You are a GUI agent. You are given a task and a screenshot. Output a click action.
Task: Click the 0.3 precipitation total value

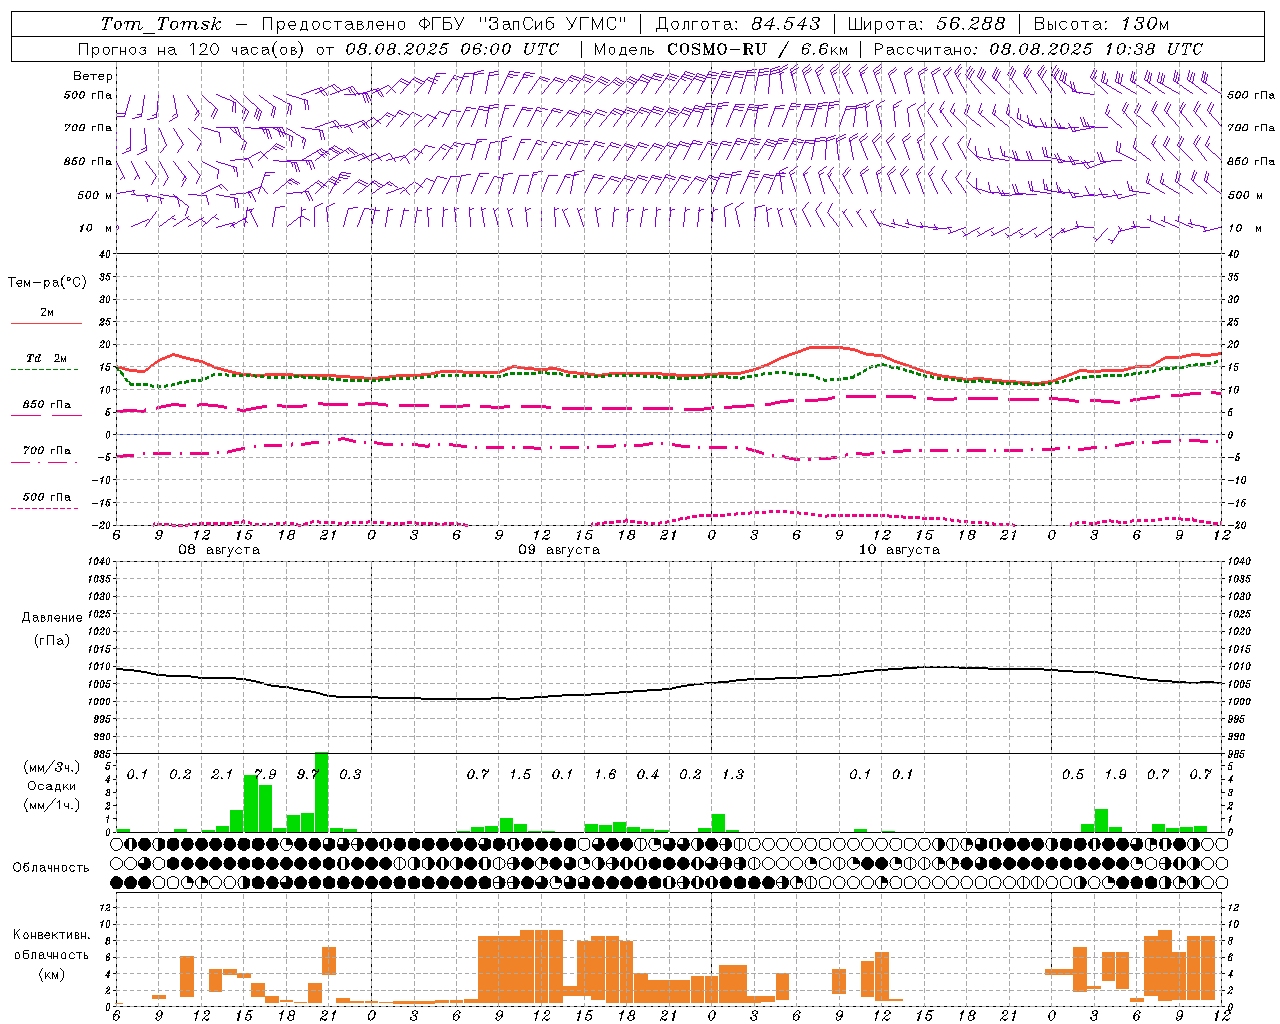350,775
